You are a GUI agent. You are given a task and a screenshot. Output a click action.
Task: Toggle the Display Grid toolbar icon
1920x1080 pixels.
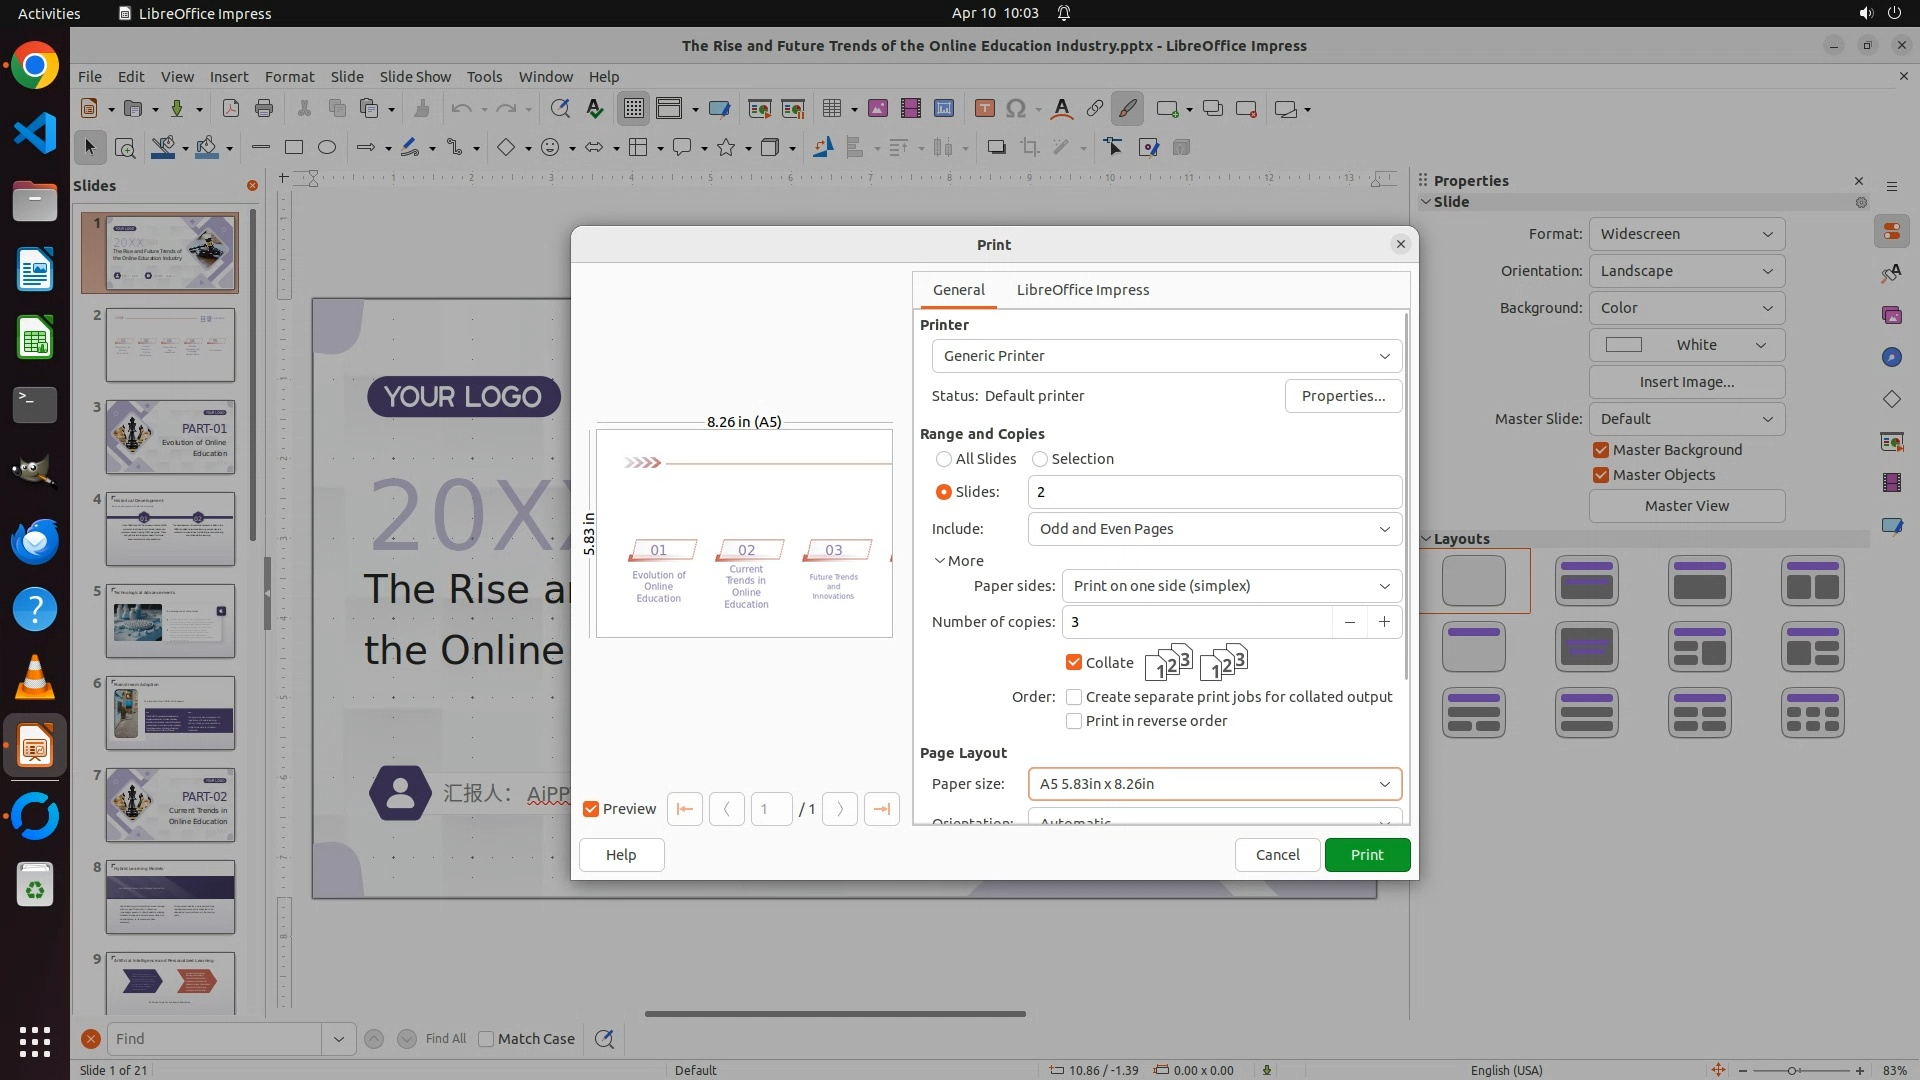tap(633, 109)
